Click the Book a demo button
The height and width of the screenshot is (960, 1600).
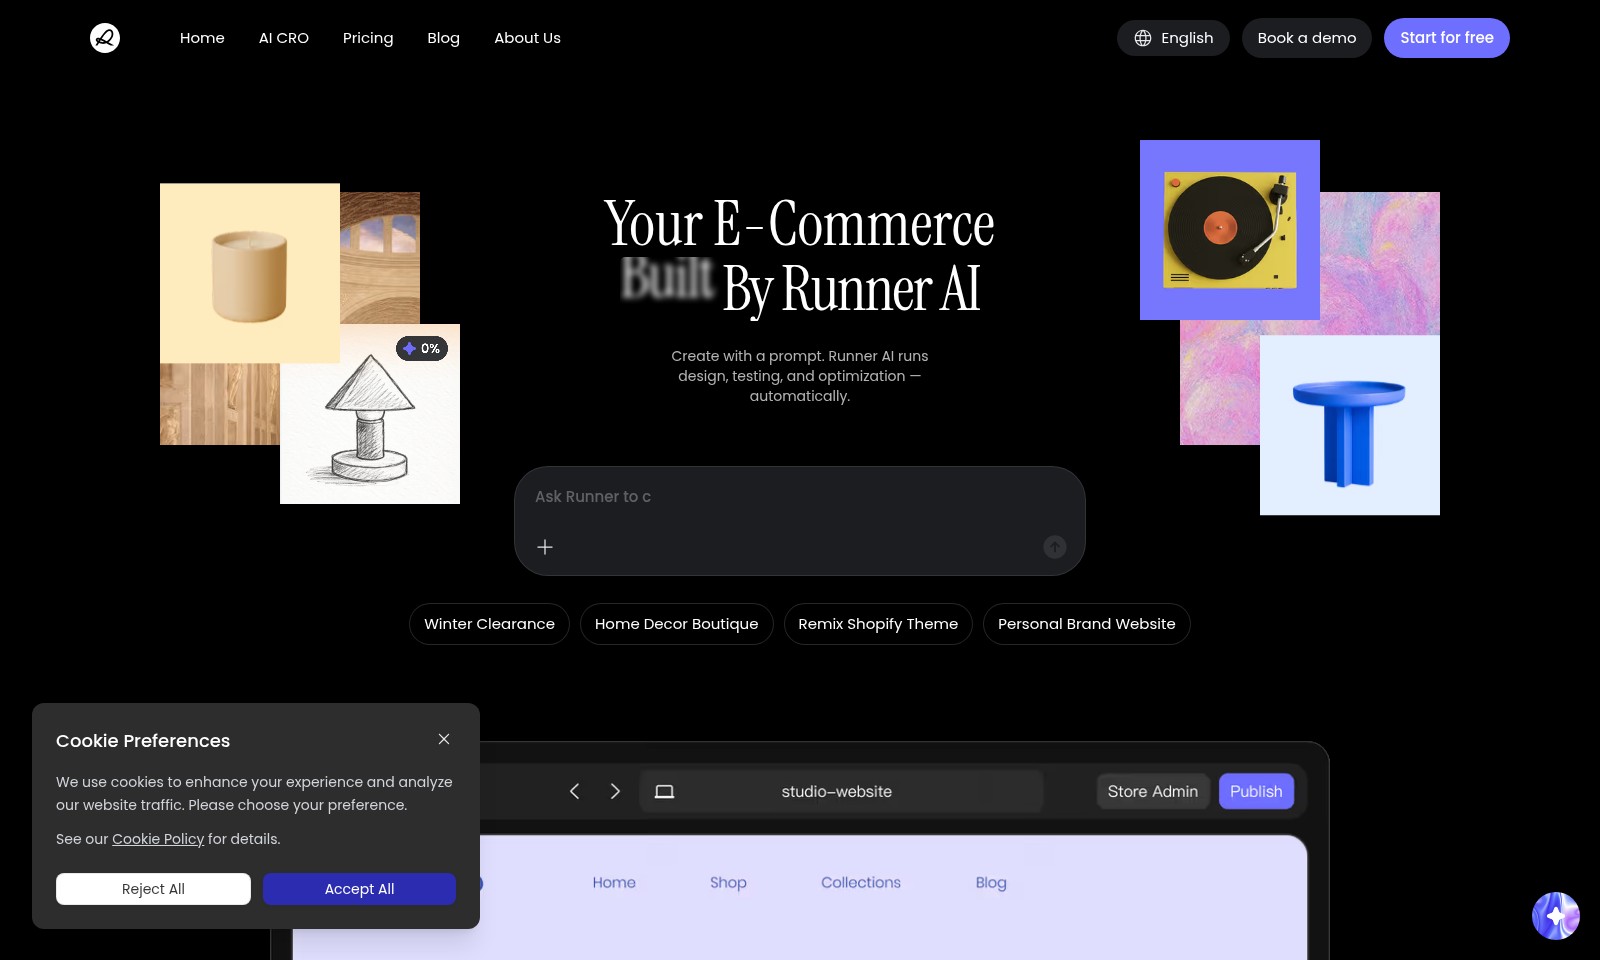1307,38
